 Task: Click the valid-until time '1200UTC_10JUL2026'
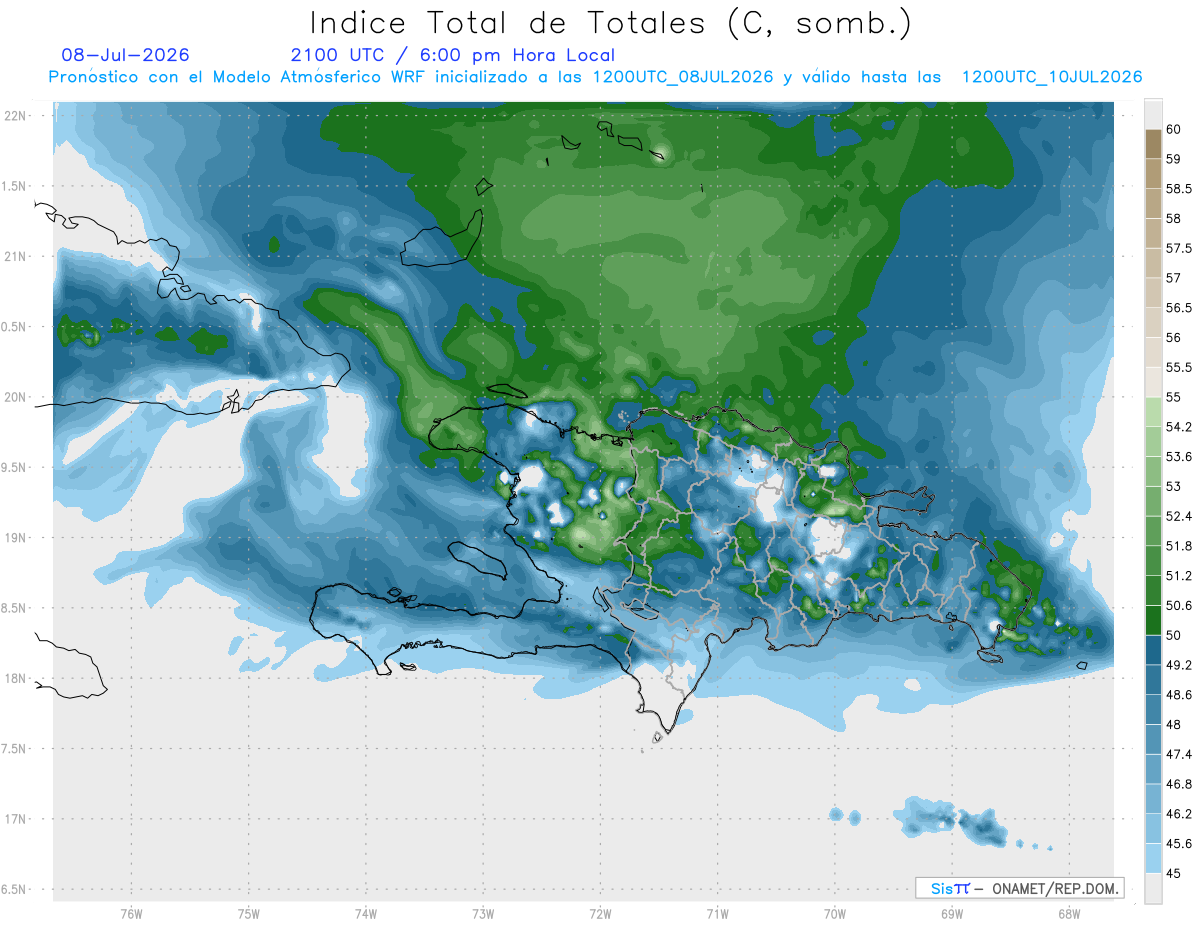[1052, 77]
